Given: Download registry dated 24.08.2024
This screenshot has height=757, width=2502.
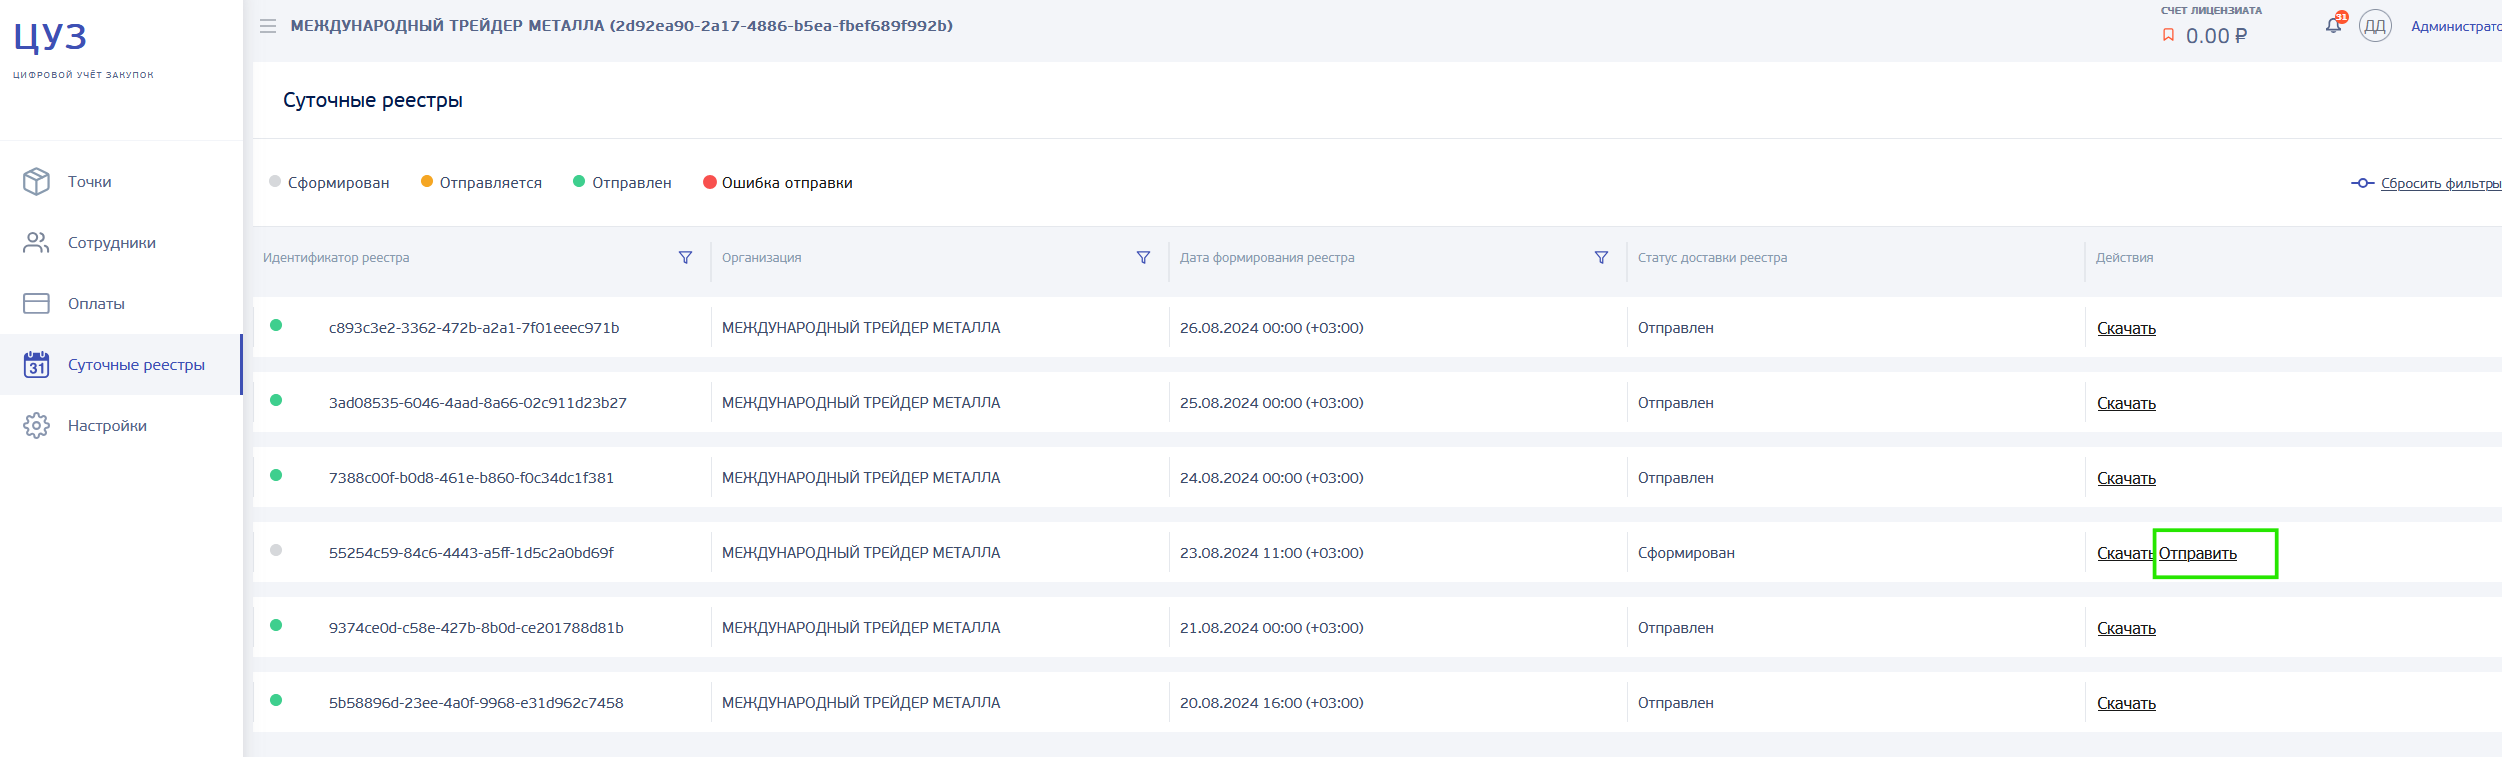Looking at the screenshot, I should 2126,478.
